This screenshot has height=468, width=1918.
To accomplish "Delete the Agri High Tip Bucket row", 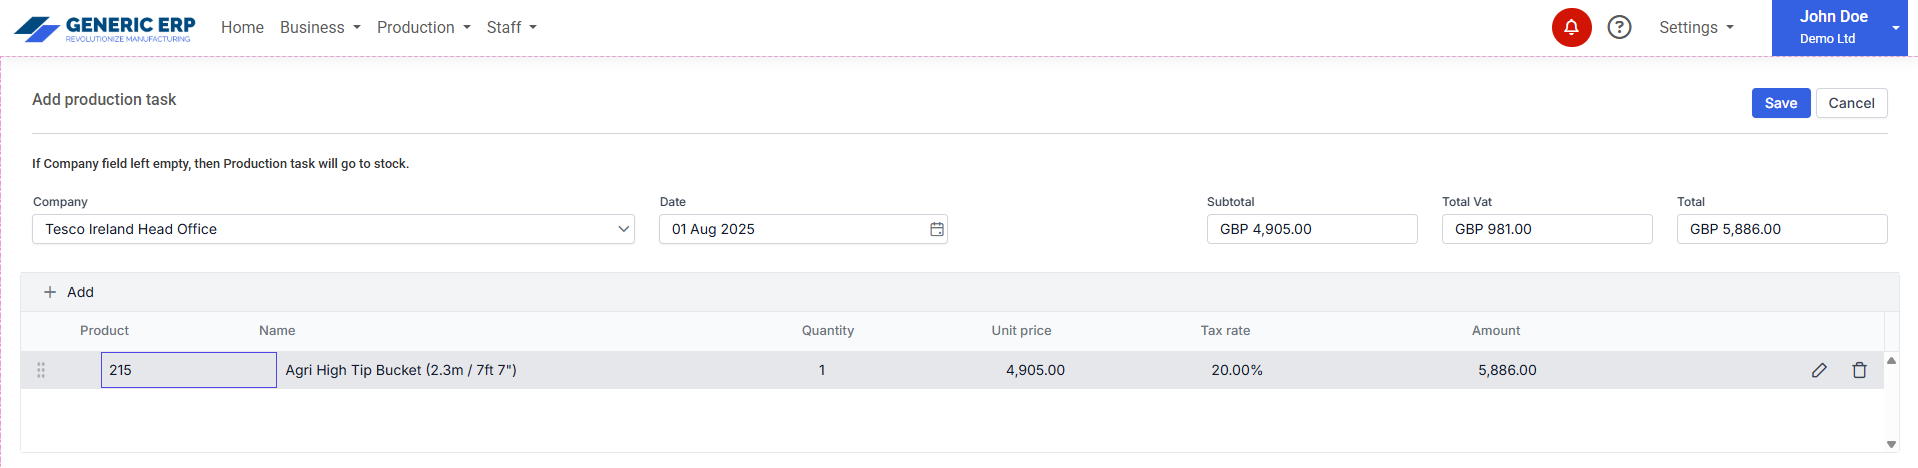I will point(1859,370).
